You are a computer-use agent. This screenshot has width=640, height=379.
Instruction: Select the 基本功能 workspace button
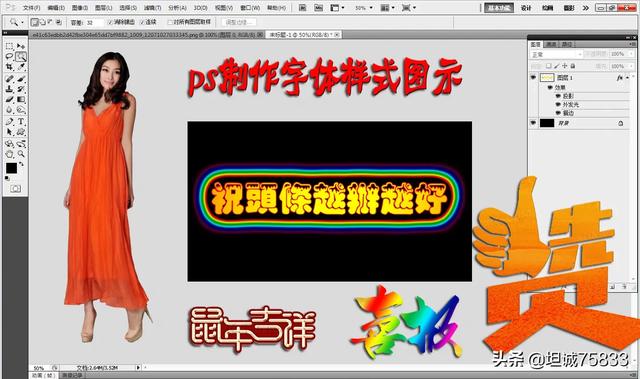[x=499, y=8]
